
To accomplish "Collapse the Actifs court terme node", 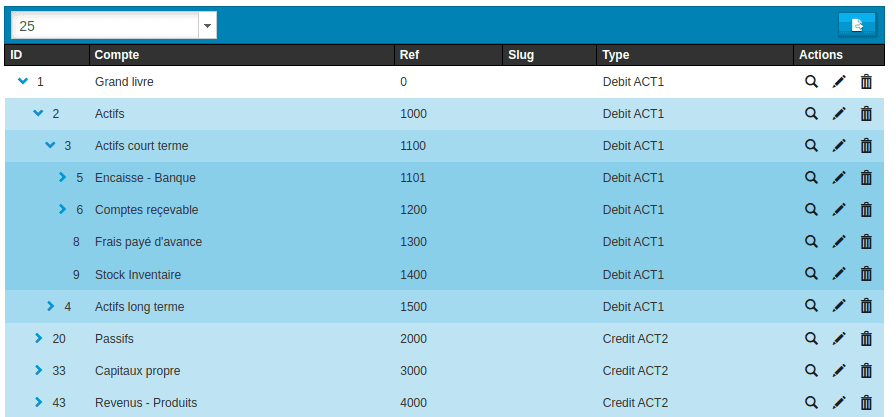I will pos(50,145).
